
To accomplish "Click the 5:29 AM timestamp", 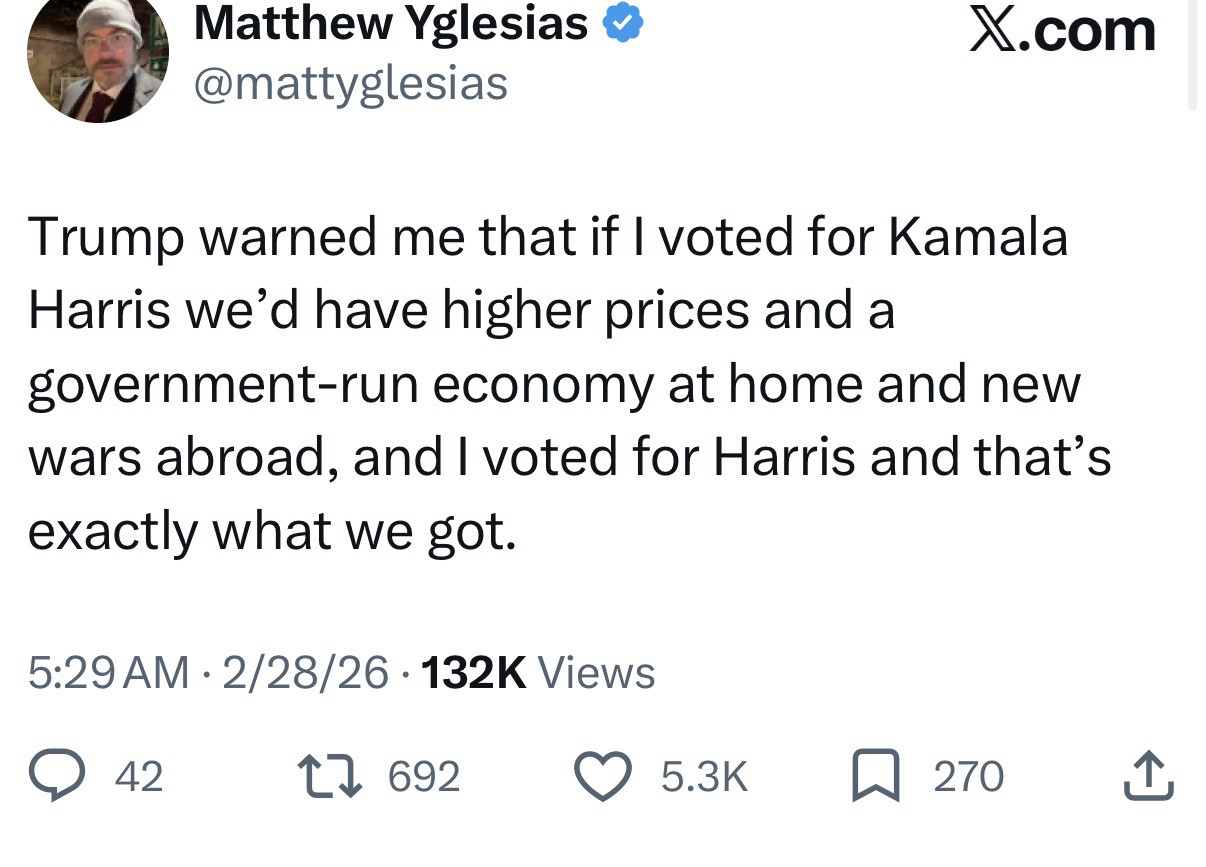I will click(107, 672).
